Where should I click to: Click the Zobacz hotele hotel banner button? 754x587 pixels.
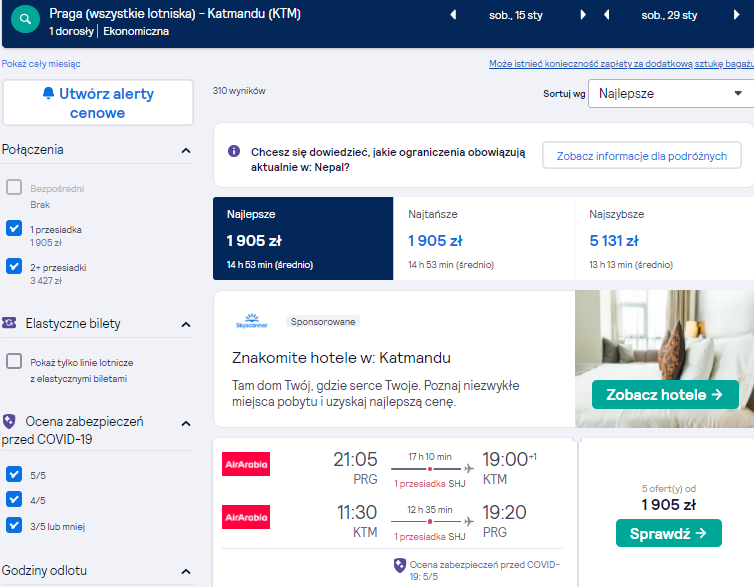665,395
